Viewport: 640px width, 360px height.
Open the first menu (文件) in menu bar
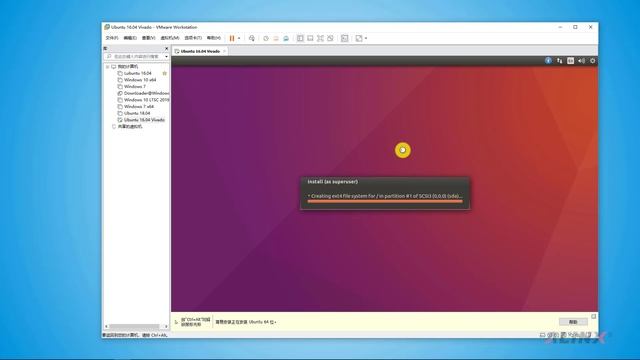pyautogui.click(x=112, y=38)
